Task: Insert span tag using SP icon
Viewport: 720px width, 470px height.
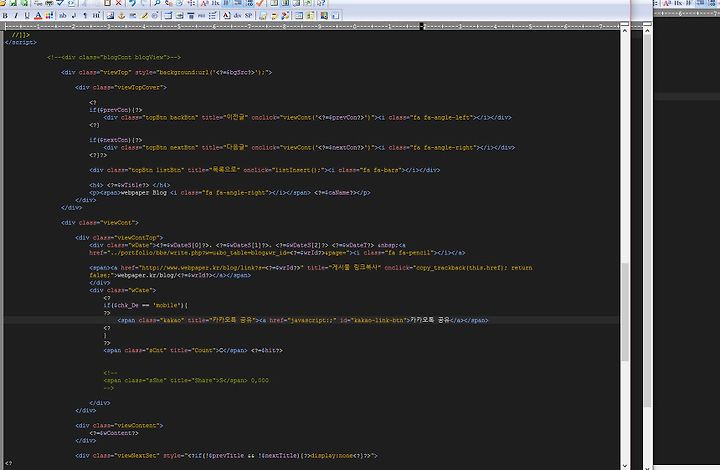Action: 248,16
